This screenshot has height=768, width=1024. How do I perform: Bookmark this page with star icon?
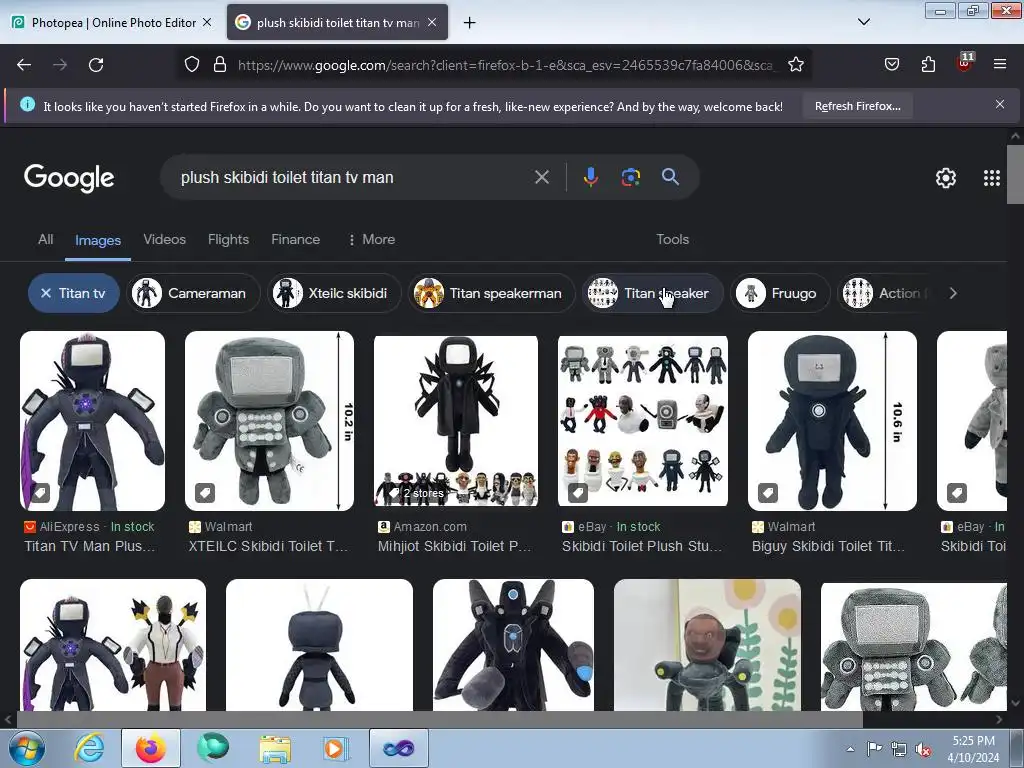pos(795,64)
